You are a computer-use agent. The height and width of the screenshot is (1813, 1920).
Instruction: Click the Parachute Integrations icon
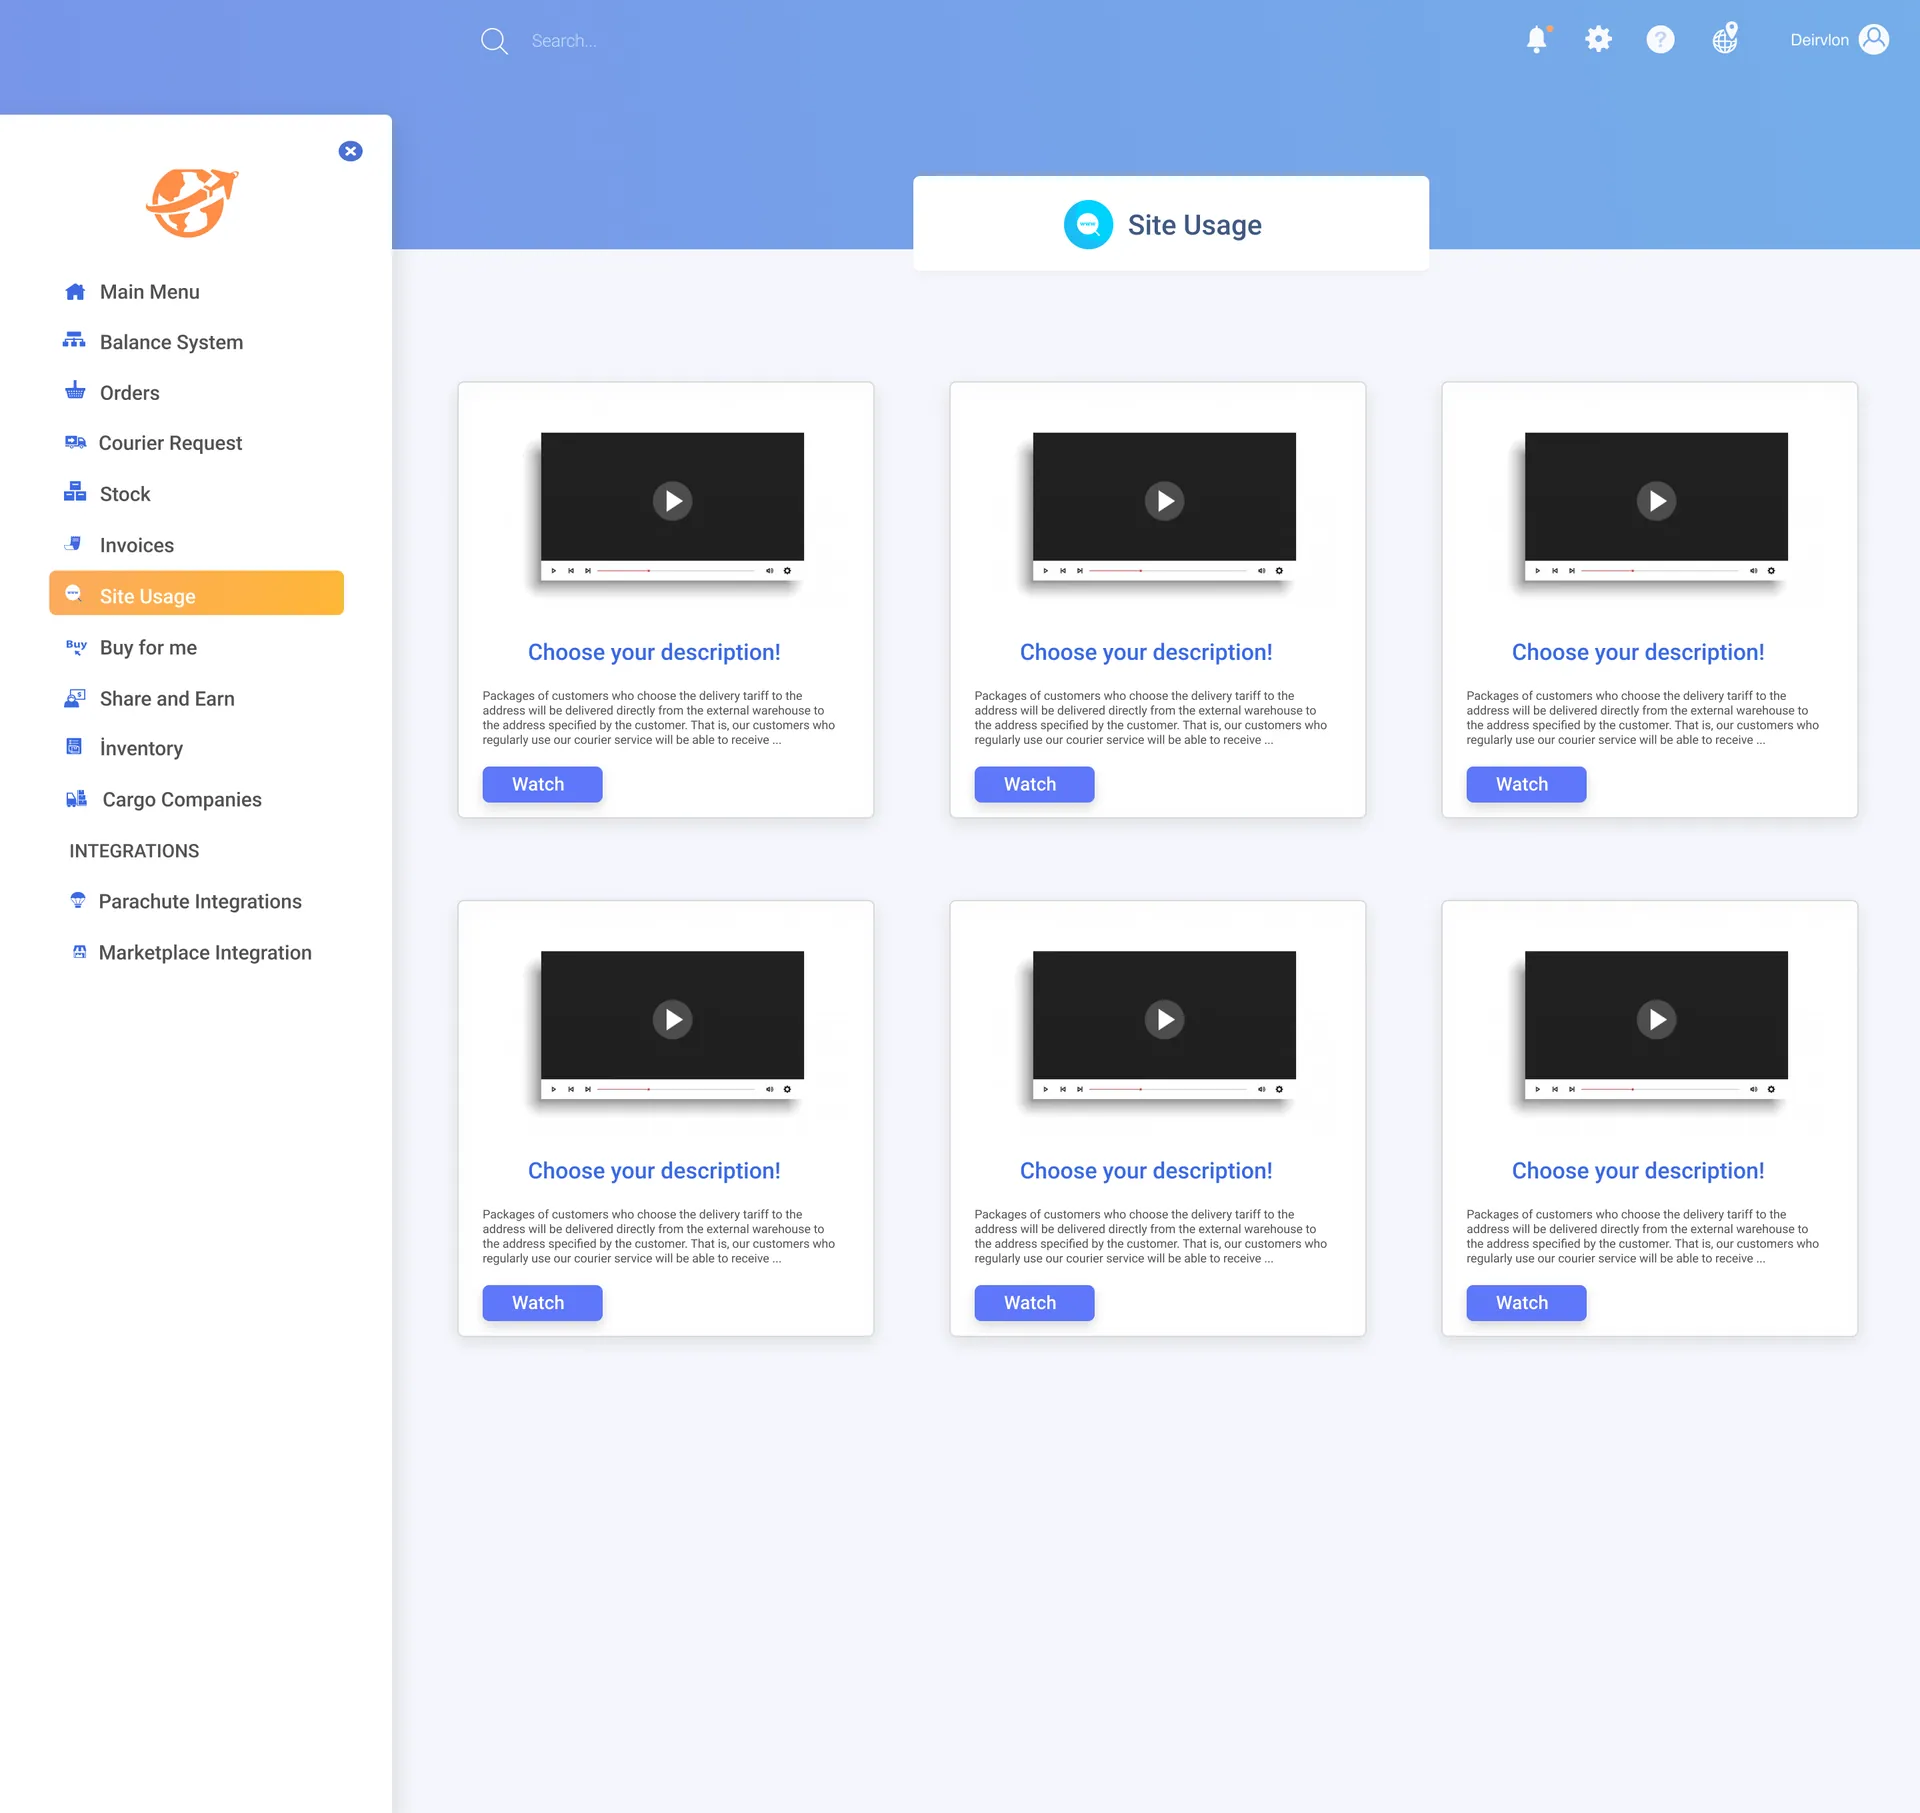78,900
